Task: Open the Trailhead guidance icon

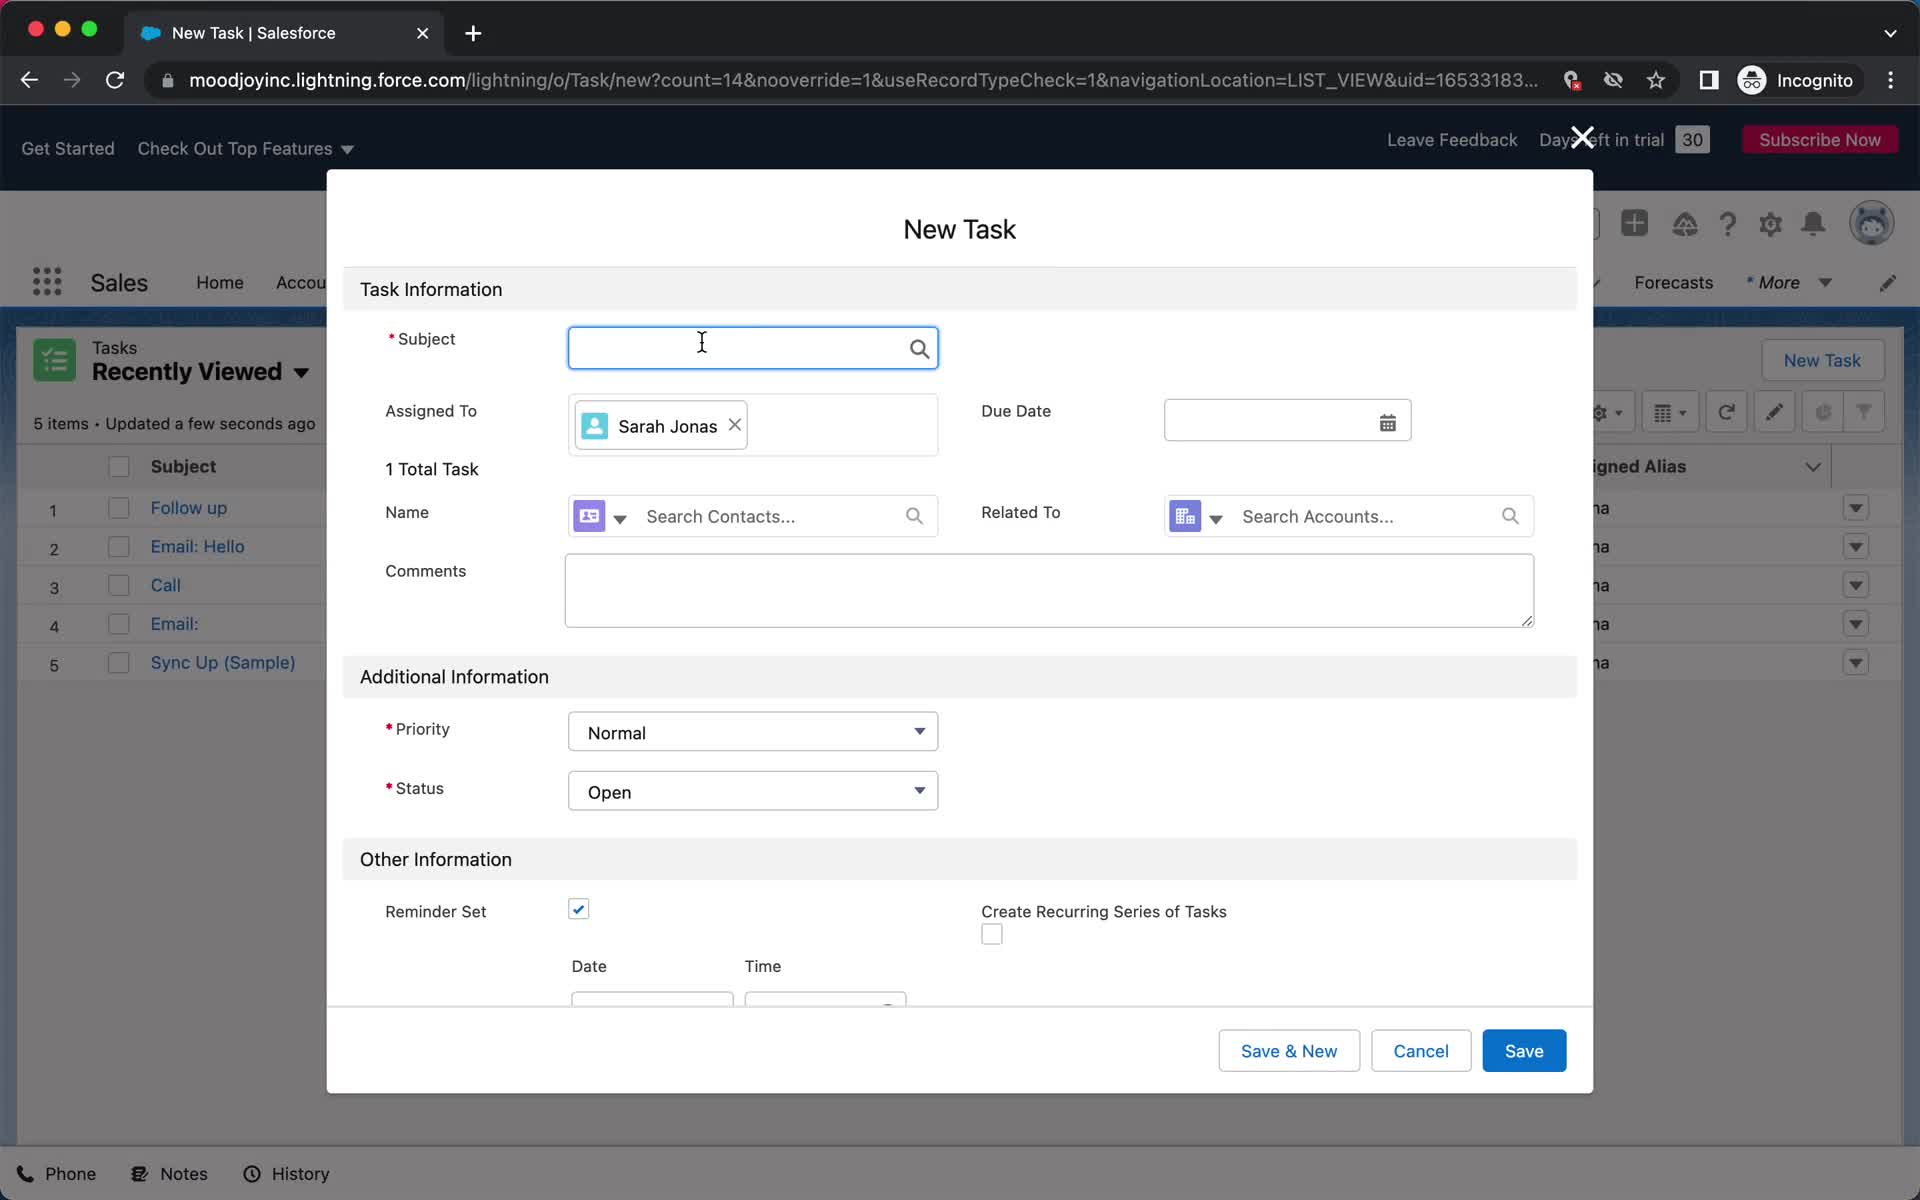Action: coord(1685,224)
